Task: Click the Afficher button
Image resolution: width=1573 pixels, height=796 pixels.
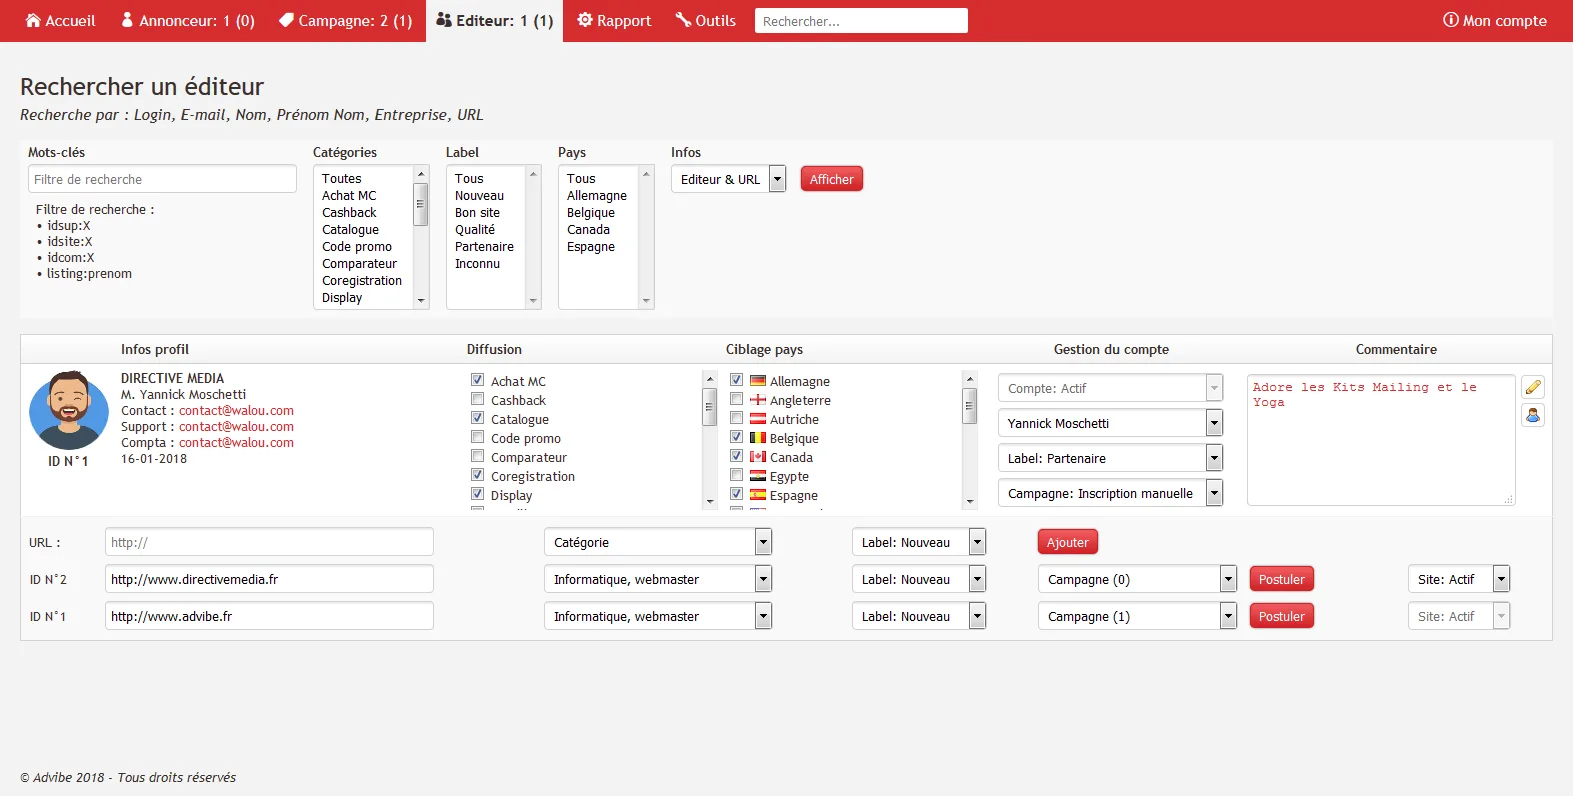Action: [x=832, y=179]
